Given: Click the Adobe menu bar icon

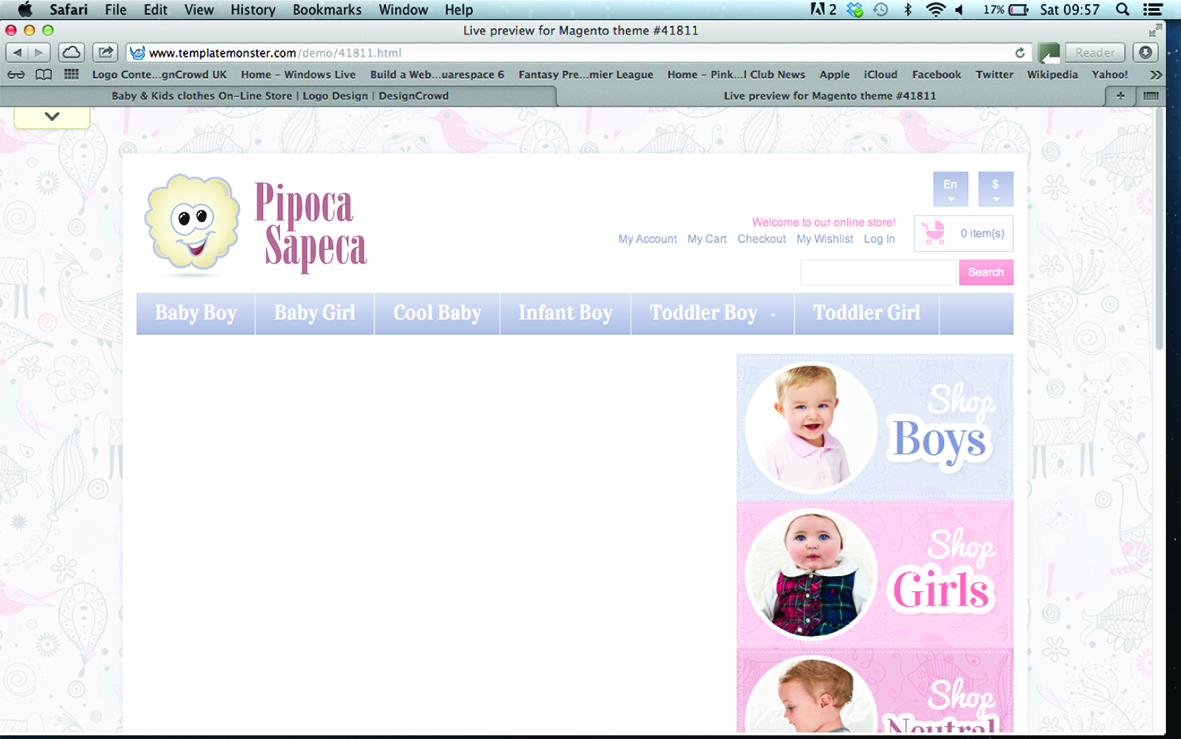Looking at the screenshot, I should [823, 10].
